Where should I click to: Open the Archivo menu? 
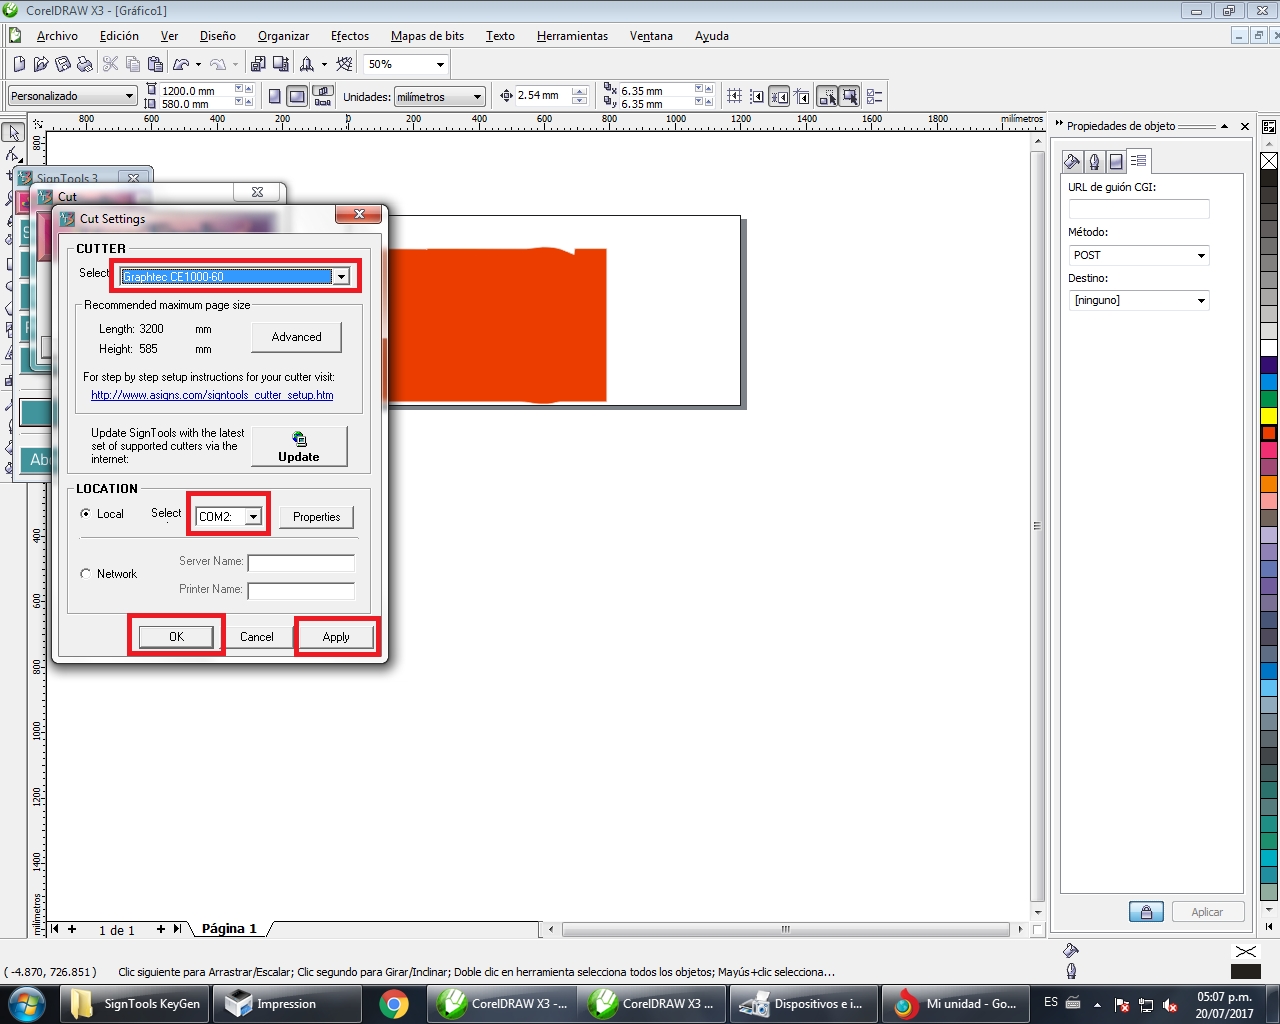click(57, 36)
